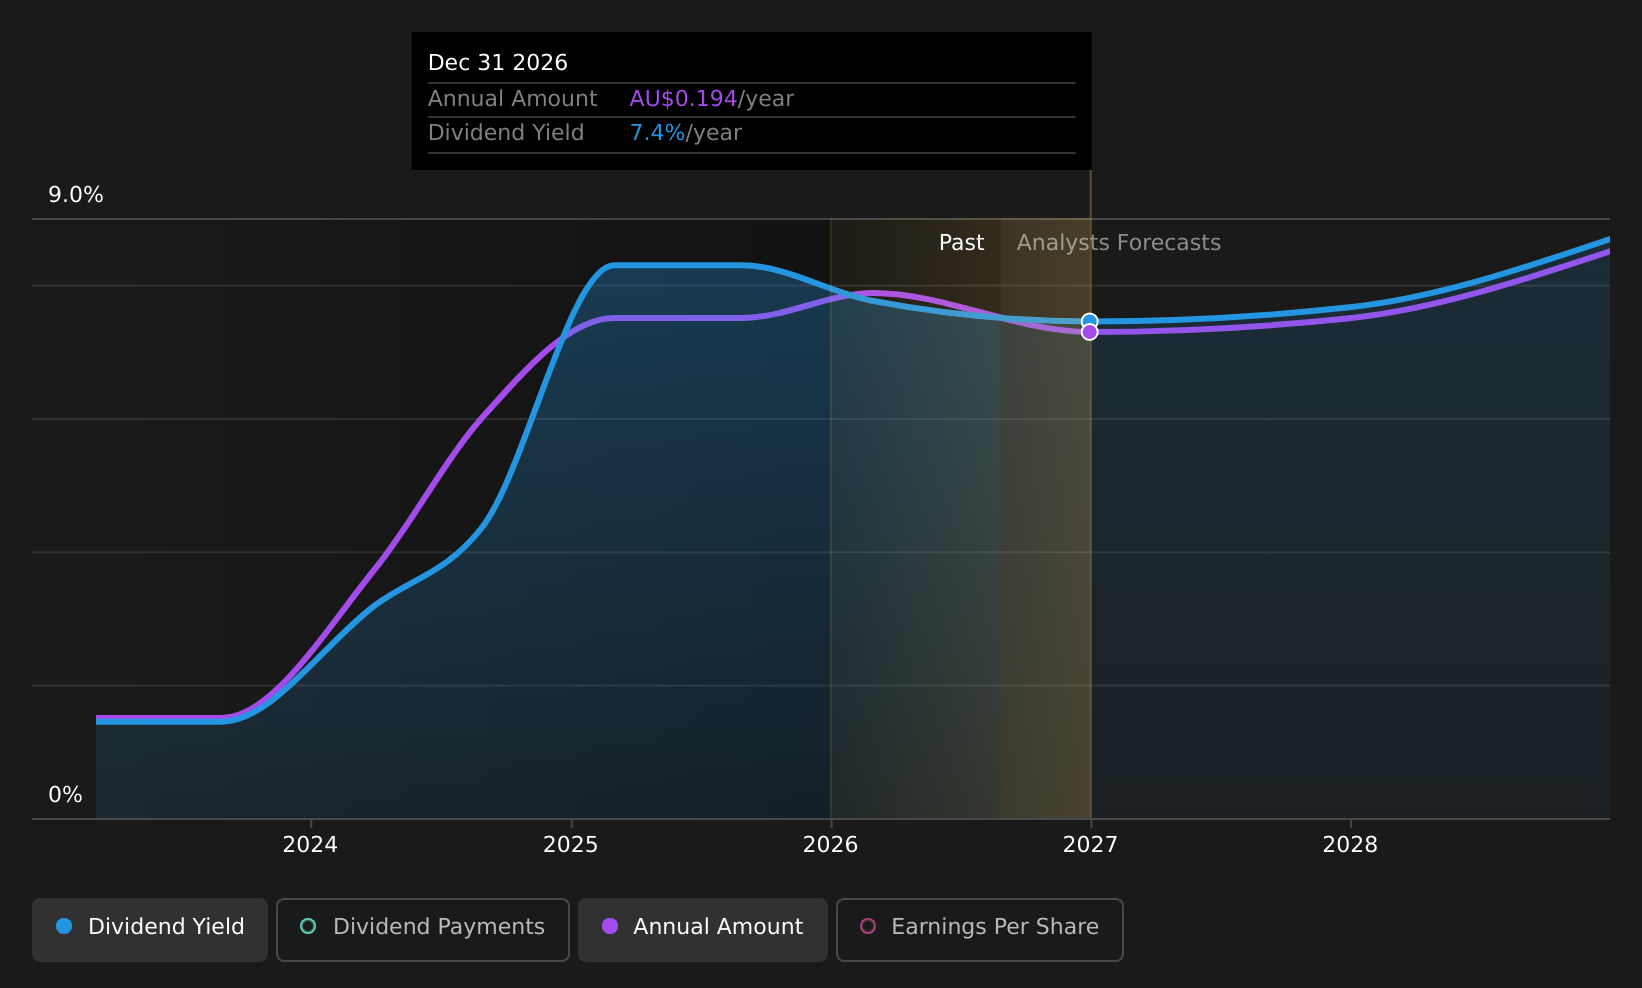Toggle the Dividend Yield legend button
The image size is (1642, 988).
(150, 930)
